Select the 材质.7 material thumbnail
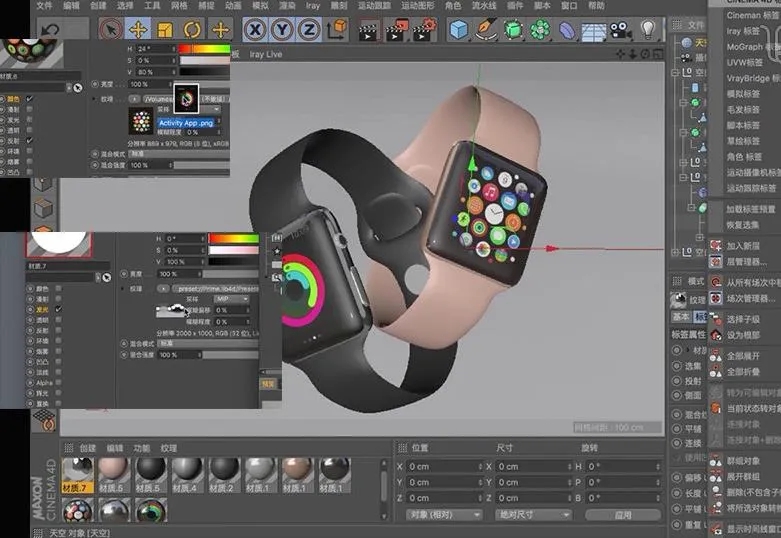 (x=76, y=470)
